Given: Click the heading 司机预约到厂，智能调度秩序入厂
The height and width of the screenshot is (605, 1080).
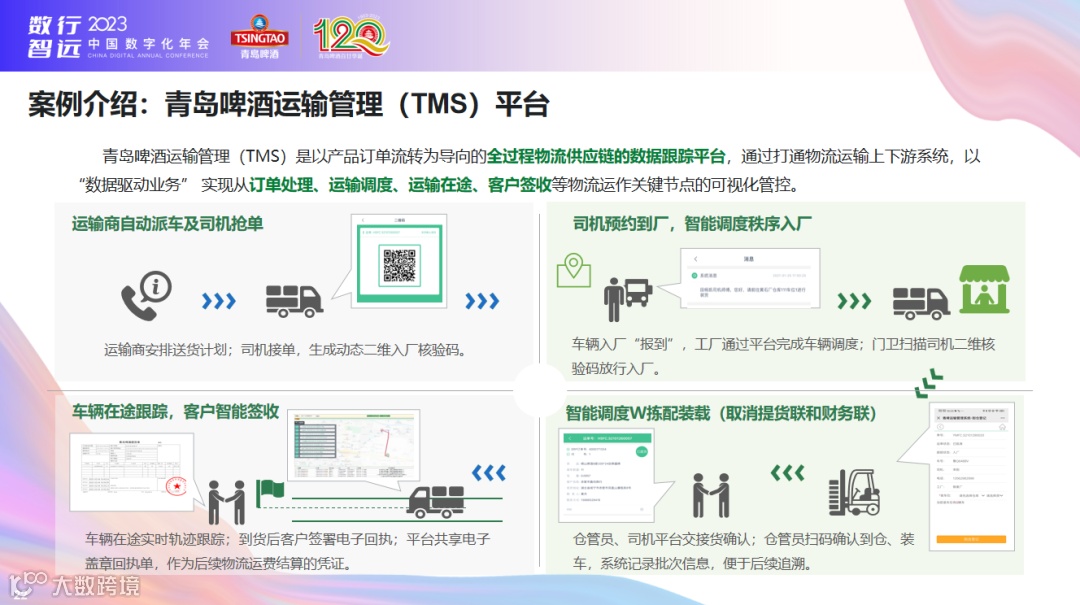Looking at the screenshot, I should click(x=692, y=224).
